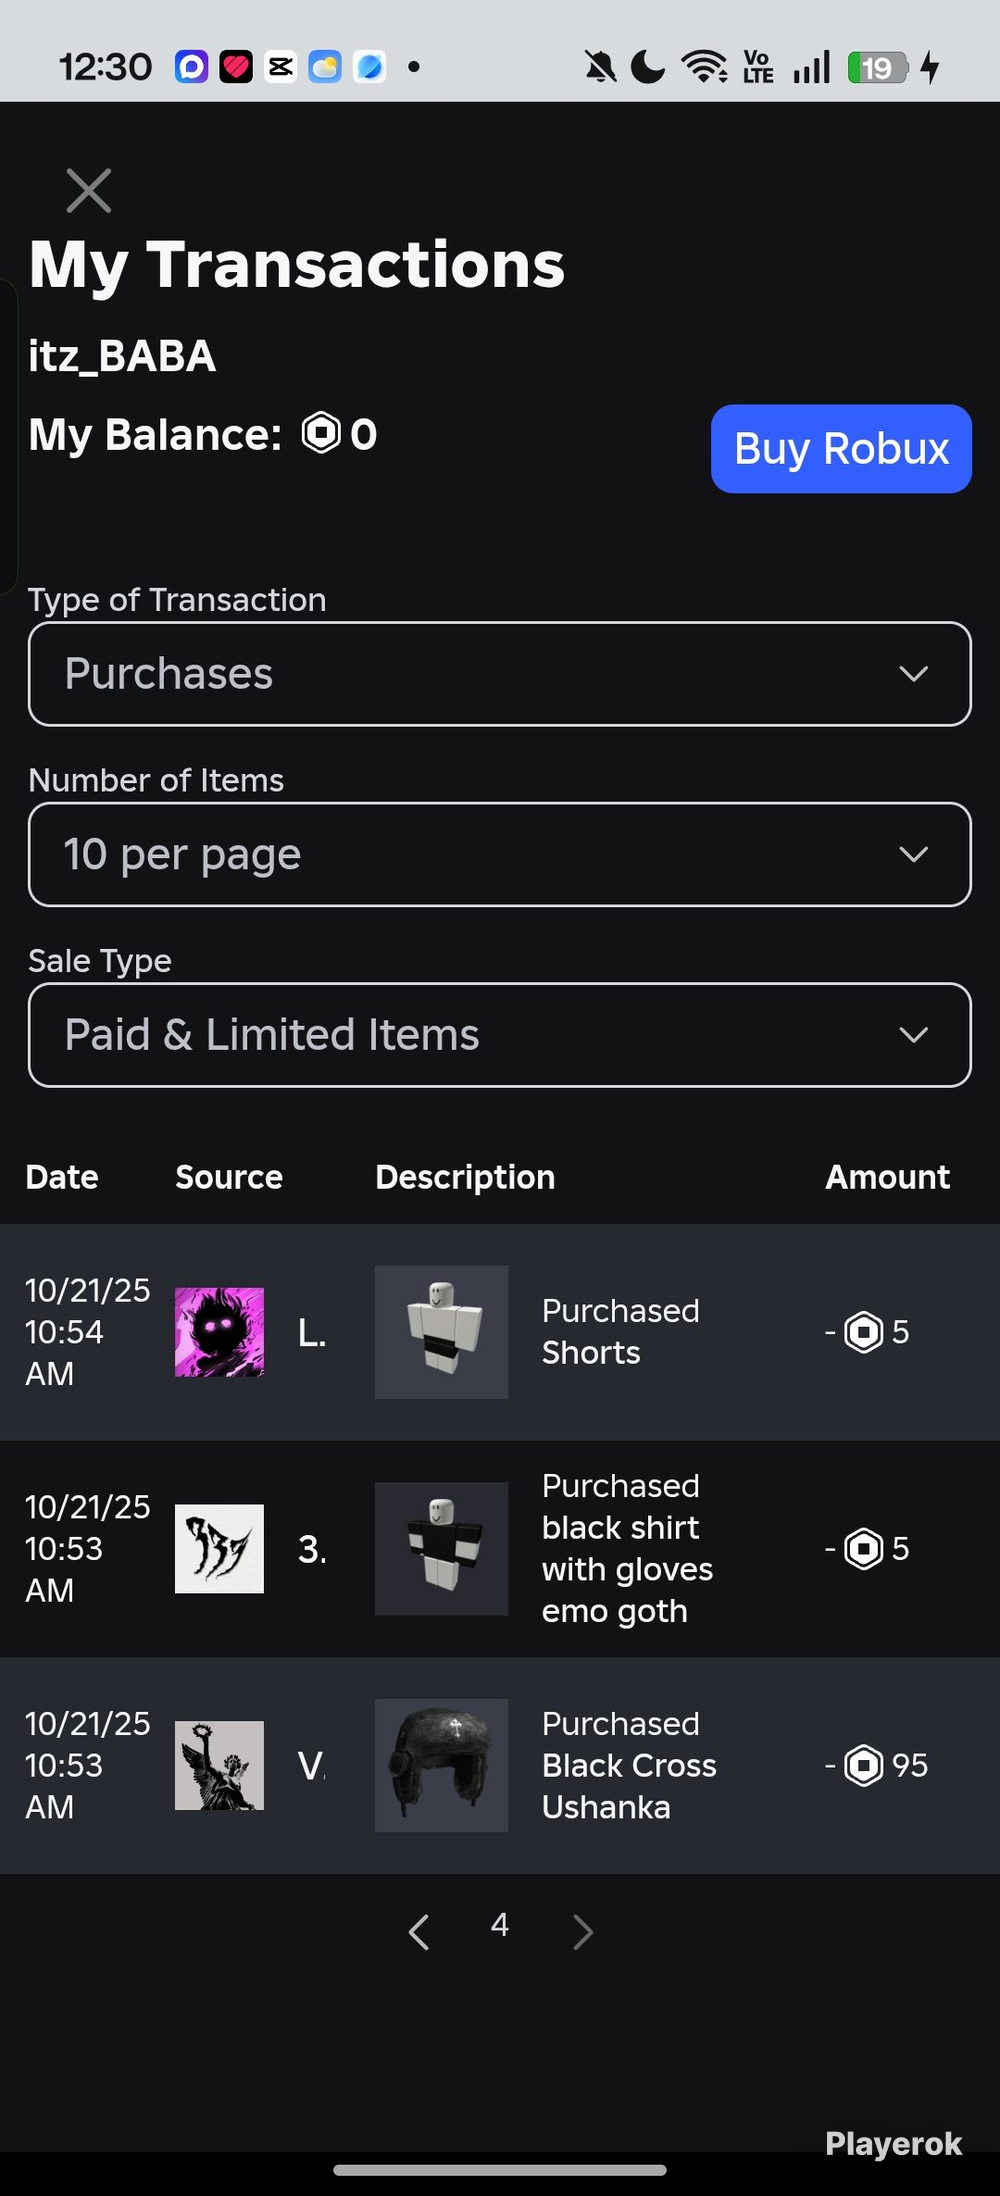Open Purchased Shorts description link

tap(620, 1332)
